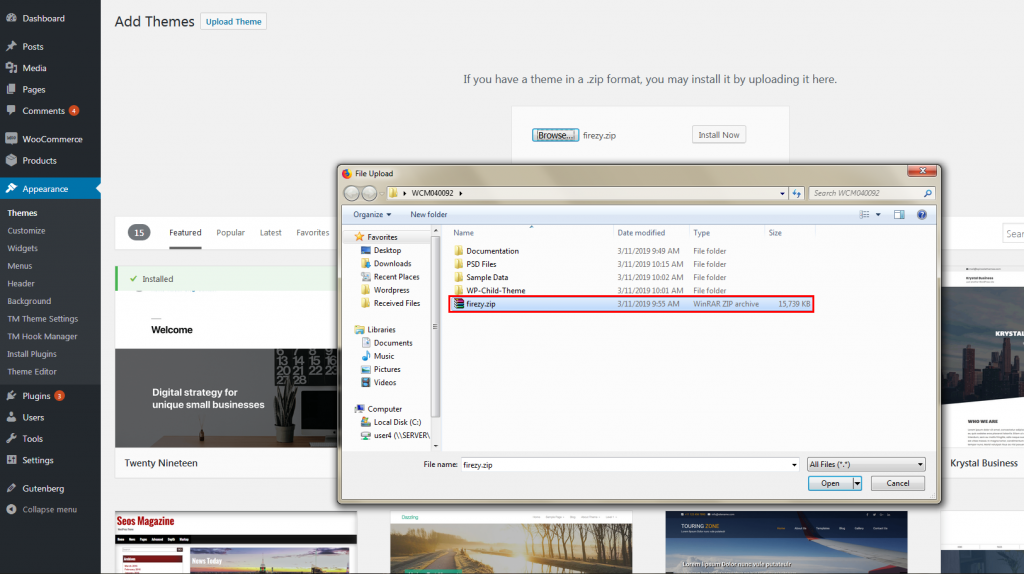Open the view options dropdown arrow
The height and width of the screenshot is (574, 1024).
click(878, 214)
